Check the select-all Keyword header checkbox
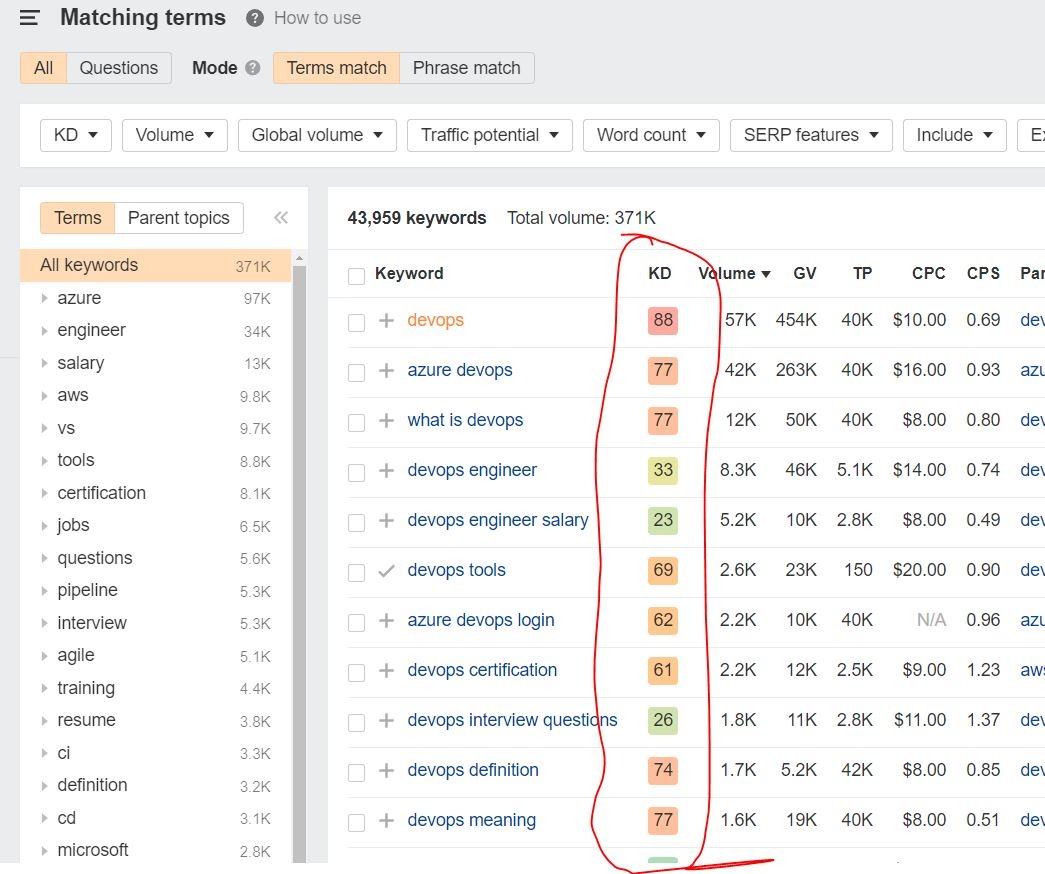This screenshot has height=874, width=1045. coord(356,273)
